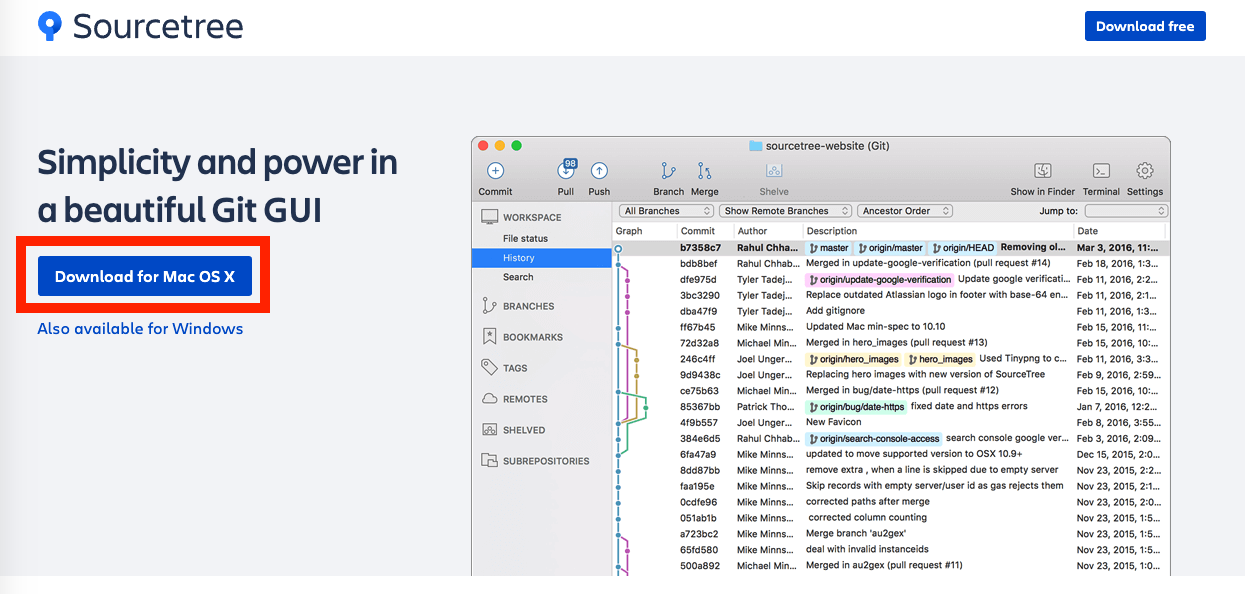Click the origin/master label

tap(890, 247)
